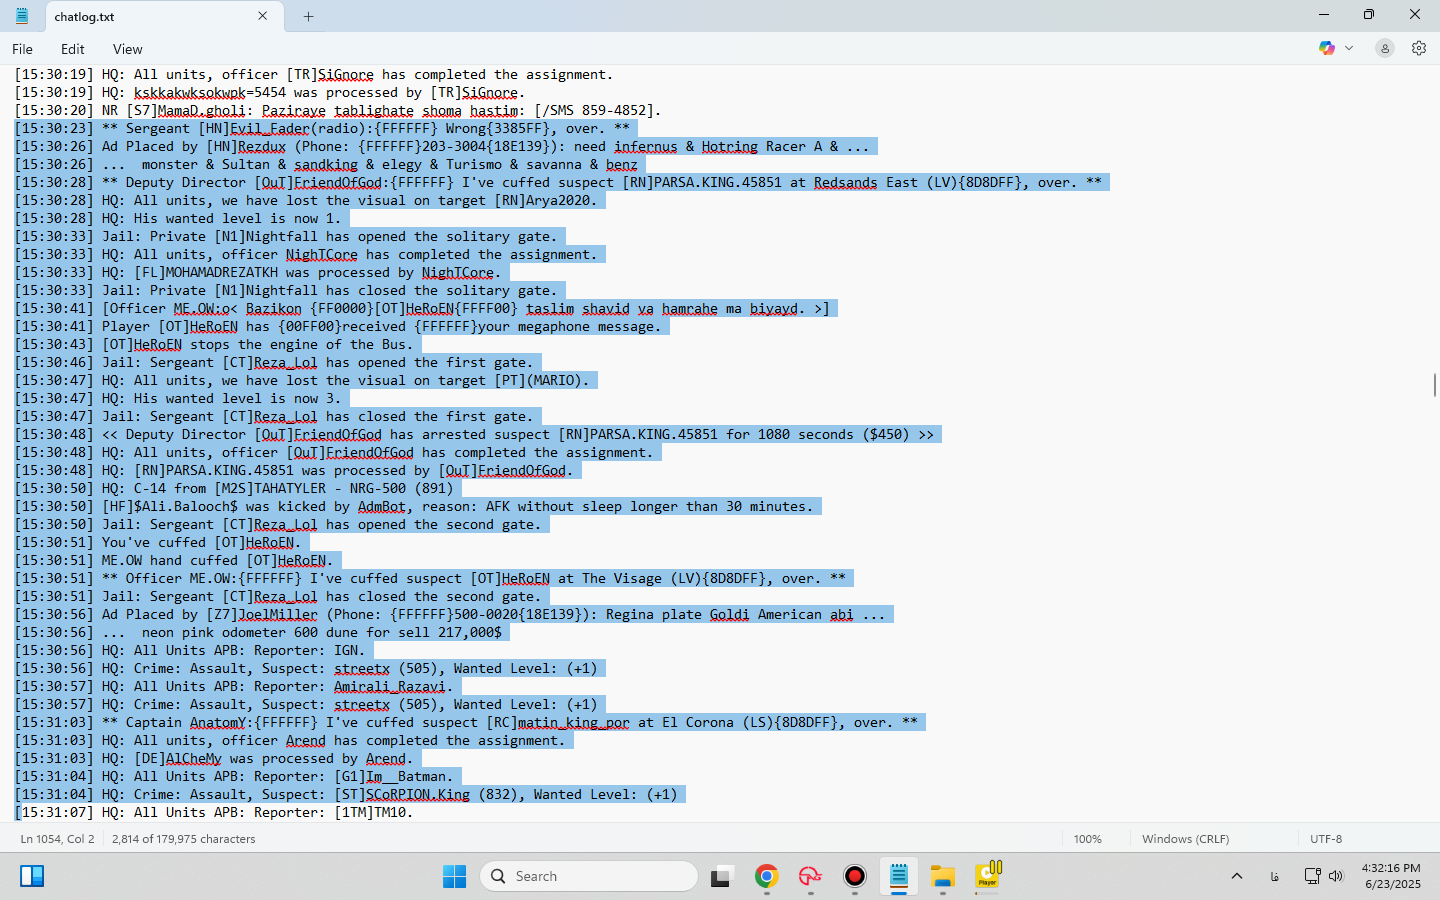
Task: Add a new tab with plus button
Action: click(x=308, y=16)
